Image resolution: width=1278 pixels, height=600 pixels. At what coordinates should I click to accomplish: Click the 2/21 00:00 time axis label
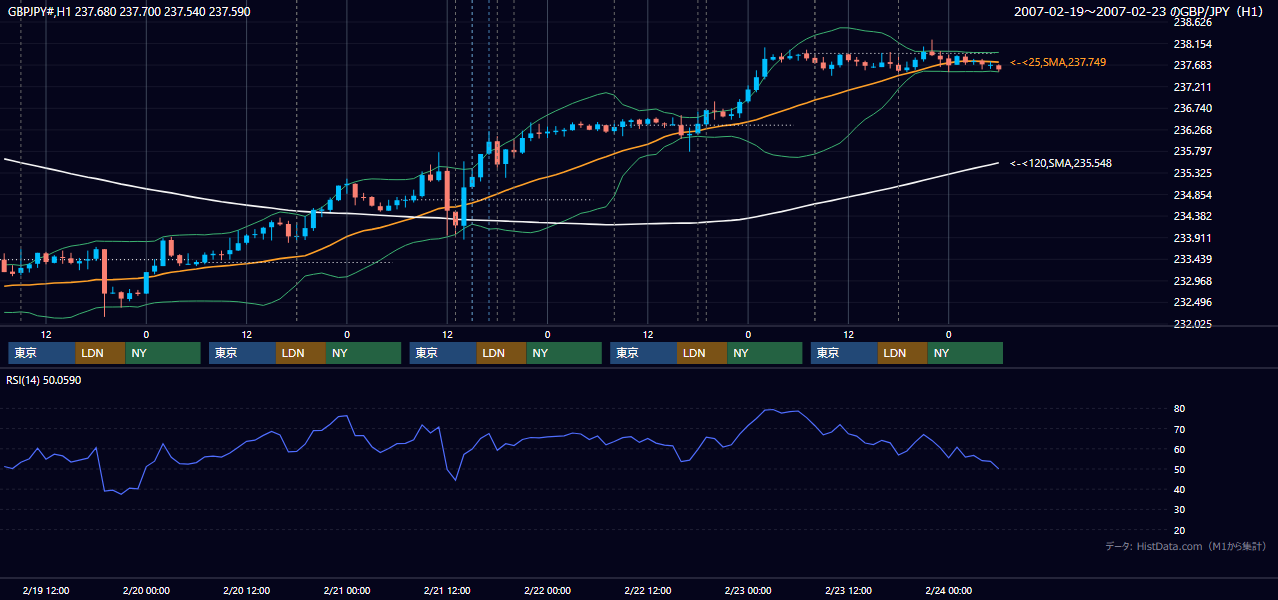[347, 590]
